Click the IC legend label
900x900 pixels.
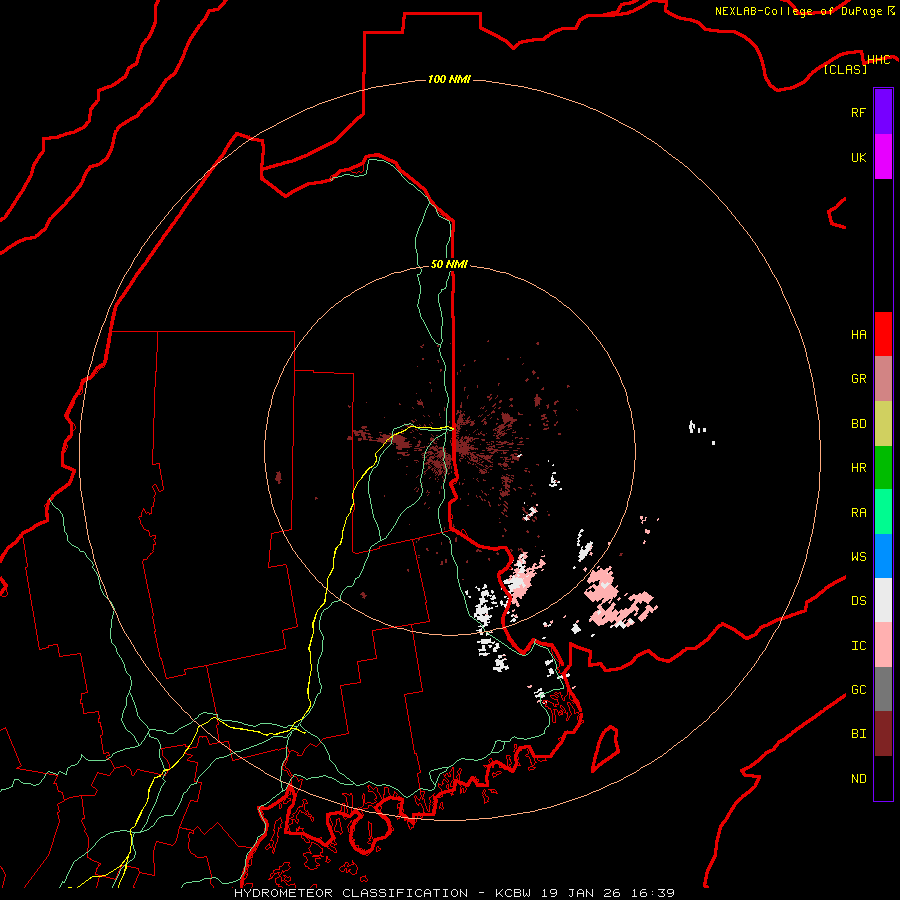[x=858, y=646]
